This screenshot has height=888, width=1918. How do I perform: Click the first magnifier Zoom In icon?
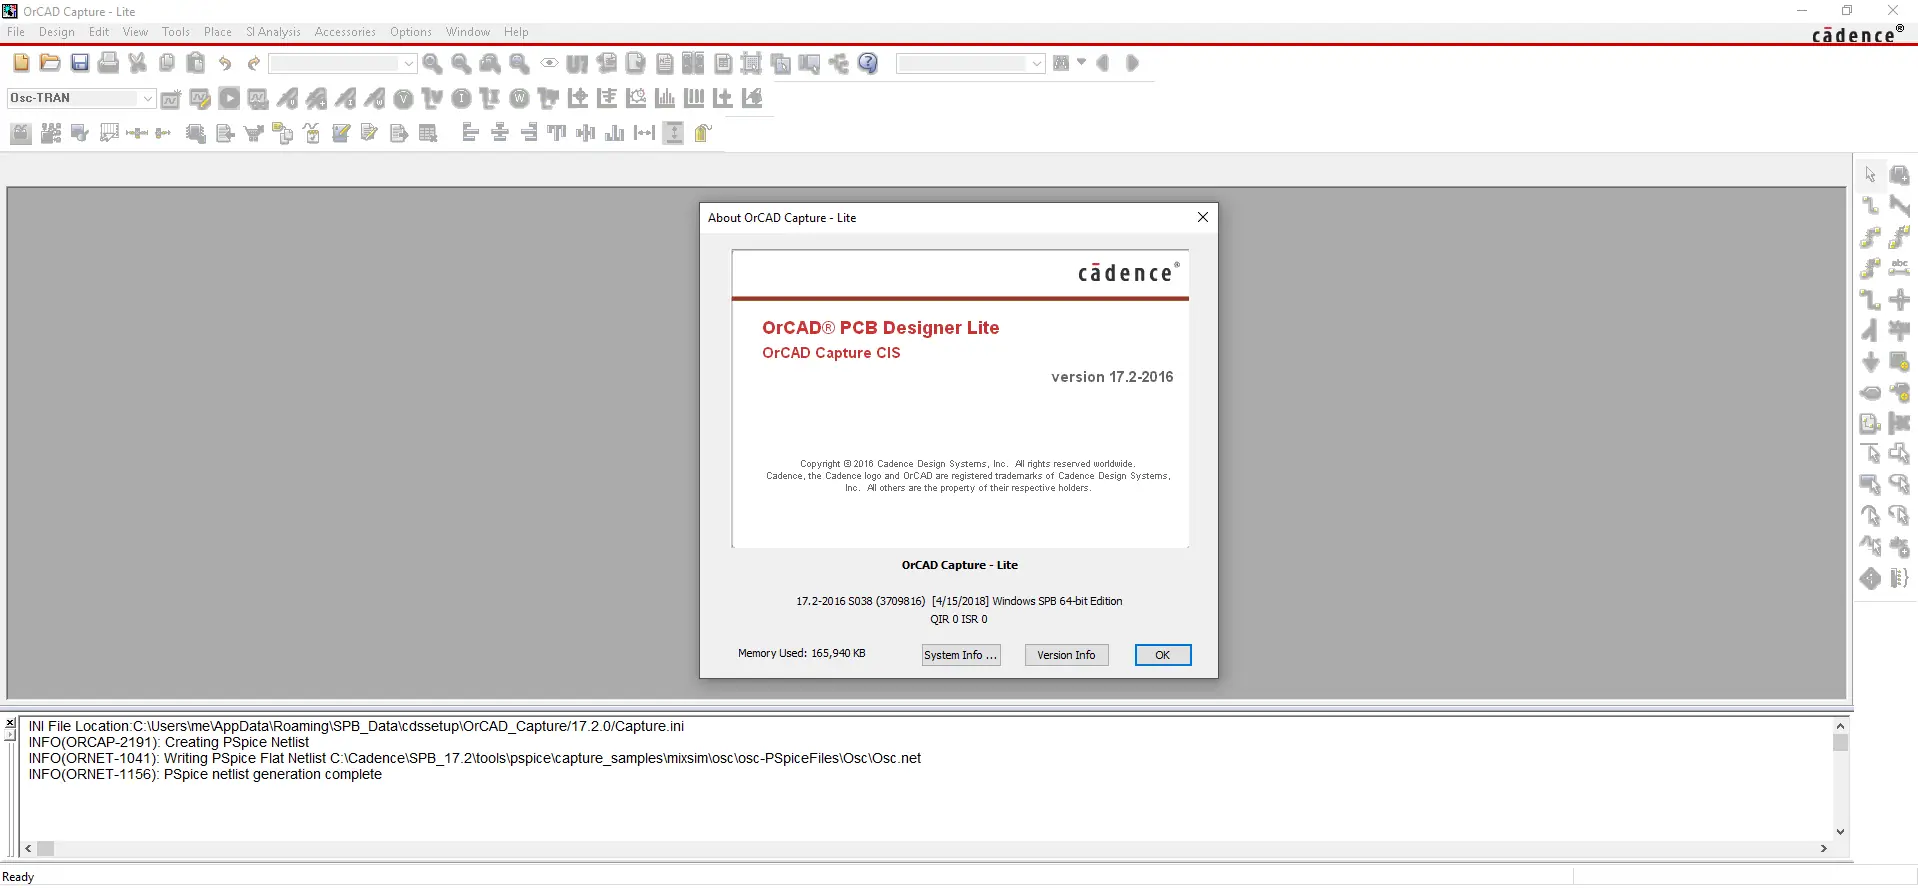(432, 63)
